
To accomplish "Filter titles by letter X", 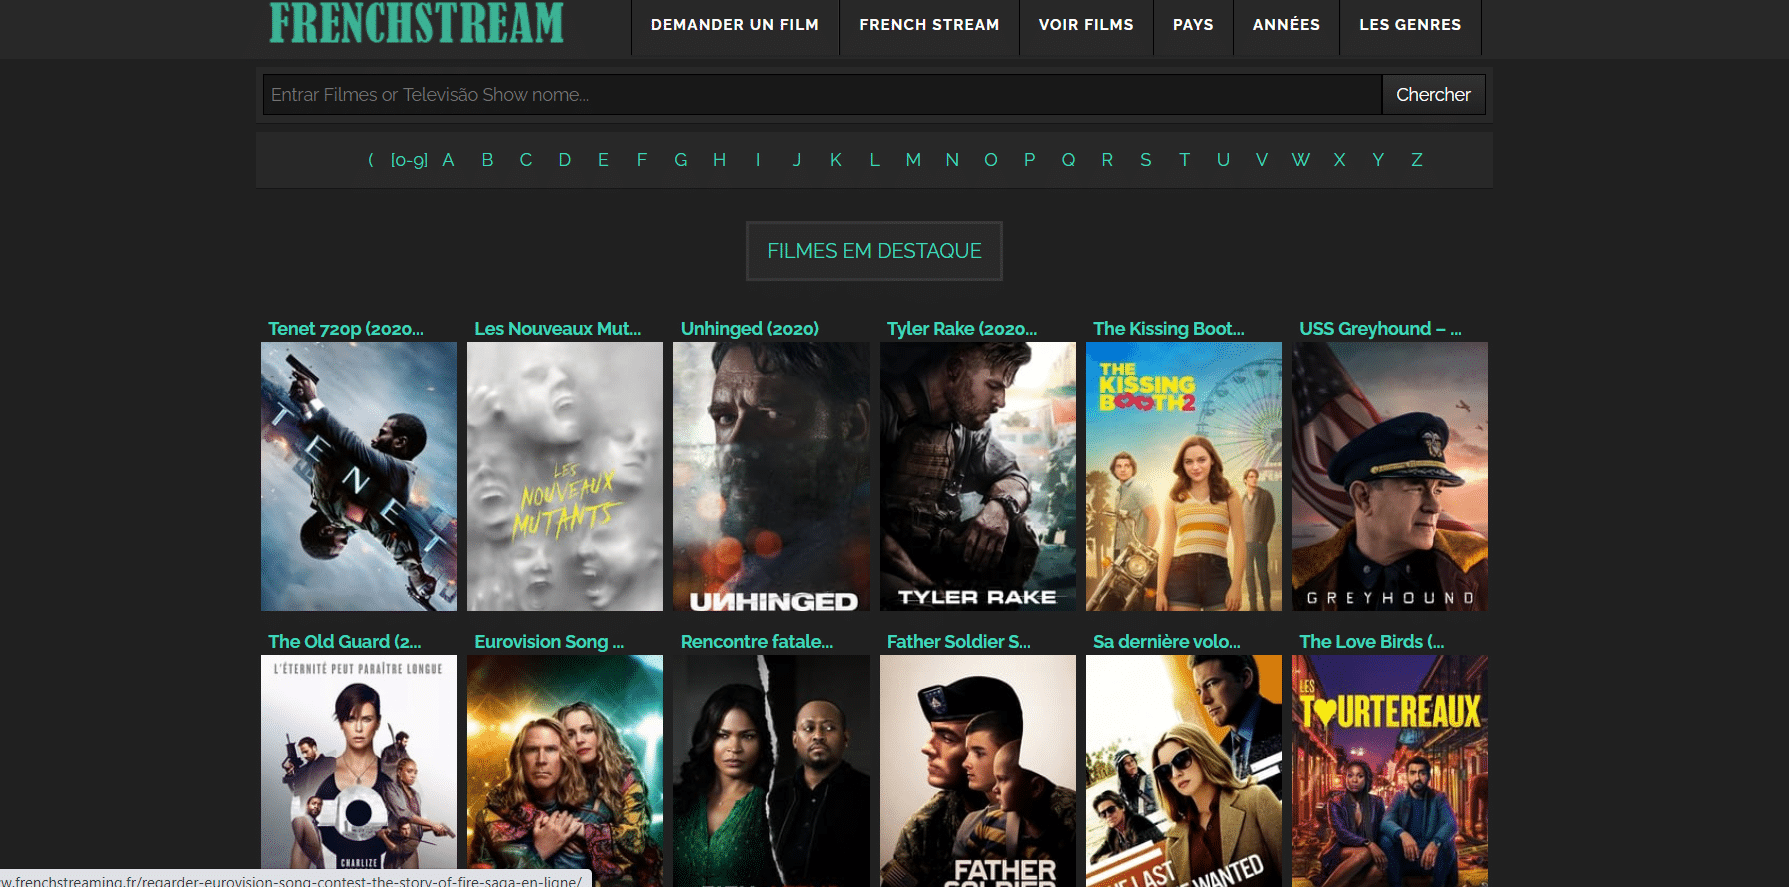I will [1339, 160].
